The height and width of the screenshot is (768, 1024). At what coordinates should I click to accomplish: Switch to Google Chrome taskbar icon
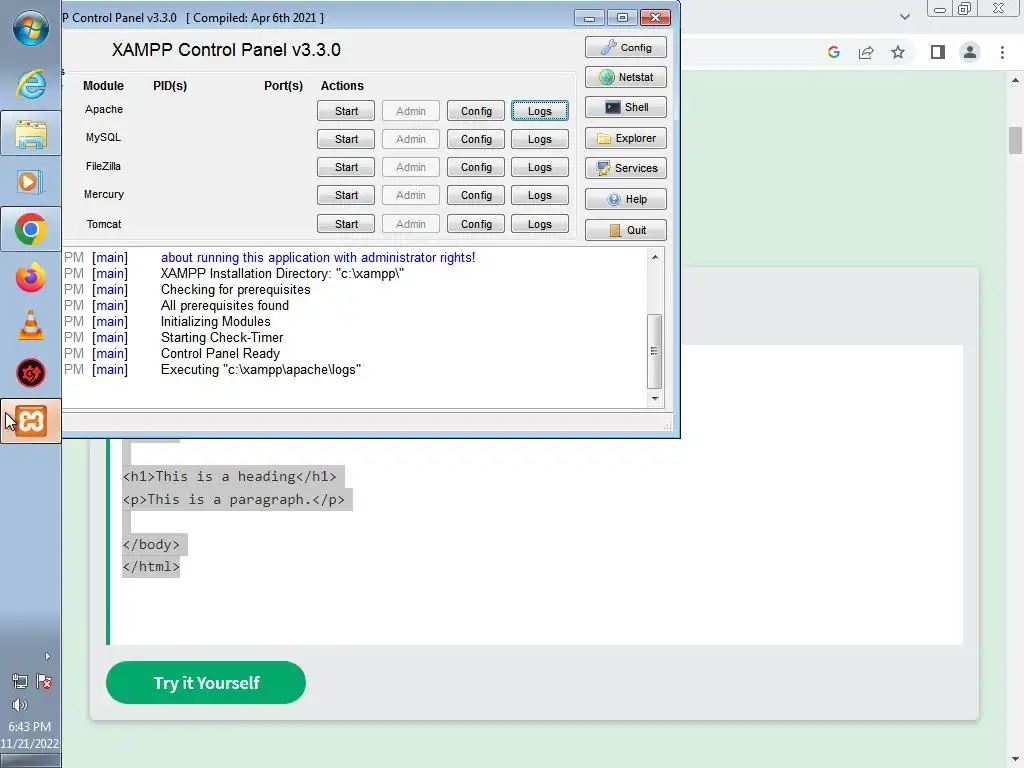31,229
